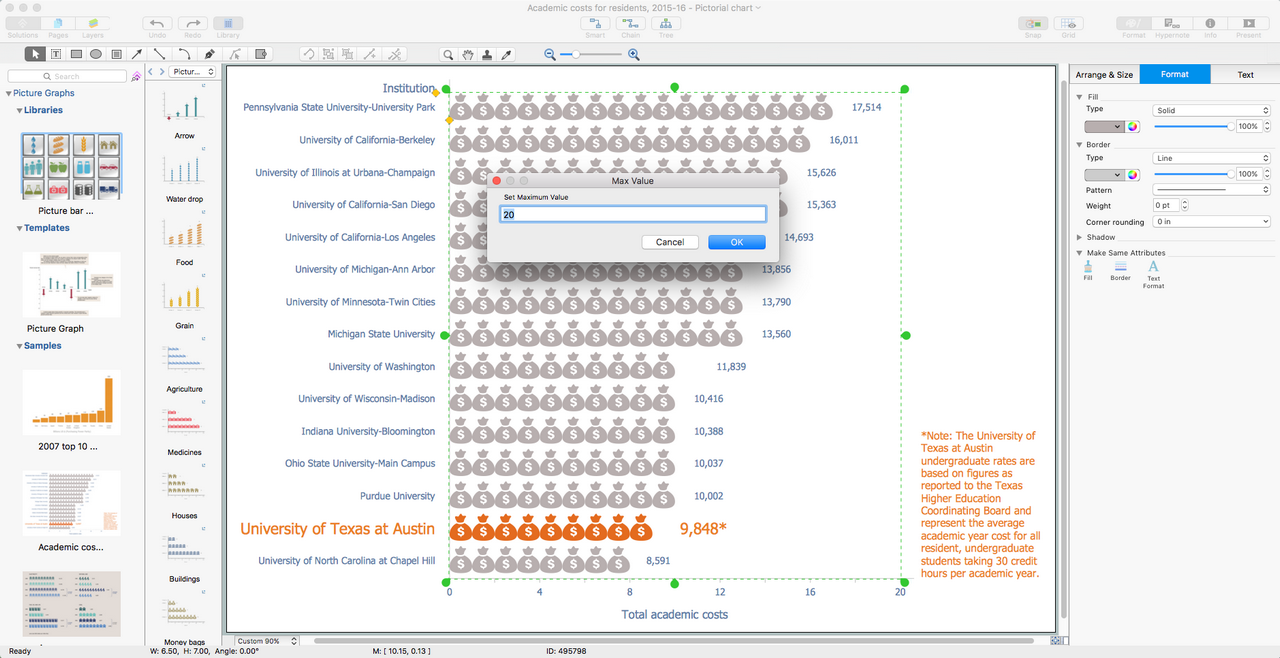Select the Text tool in the toolbar
The image size is (1280, 658).
coord(55,54)
